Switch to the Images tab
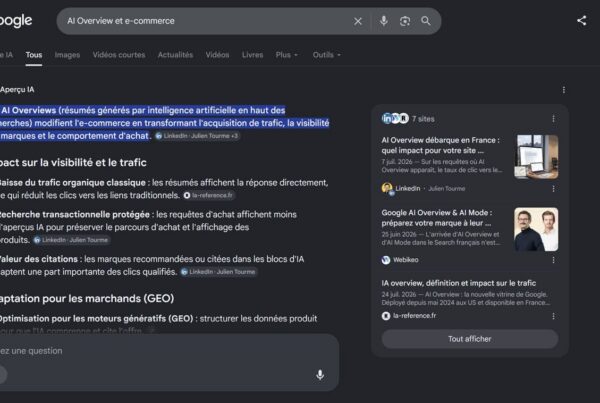The width and height of the screenshot is (600, 403). coord(67,55)
